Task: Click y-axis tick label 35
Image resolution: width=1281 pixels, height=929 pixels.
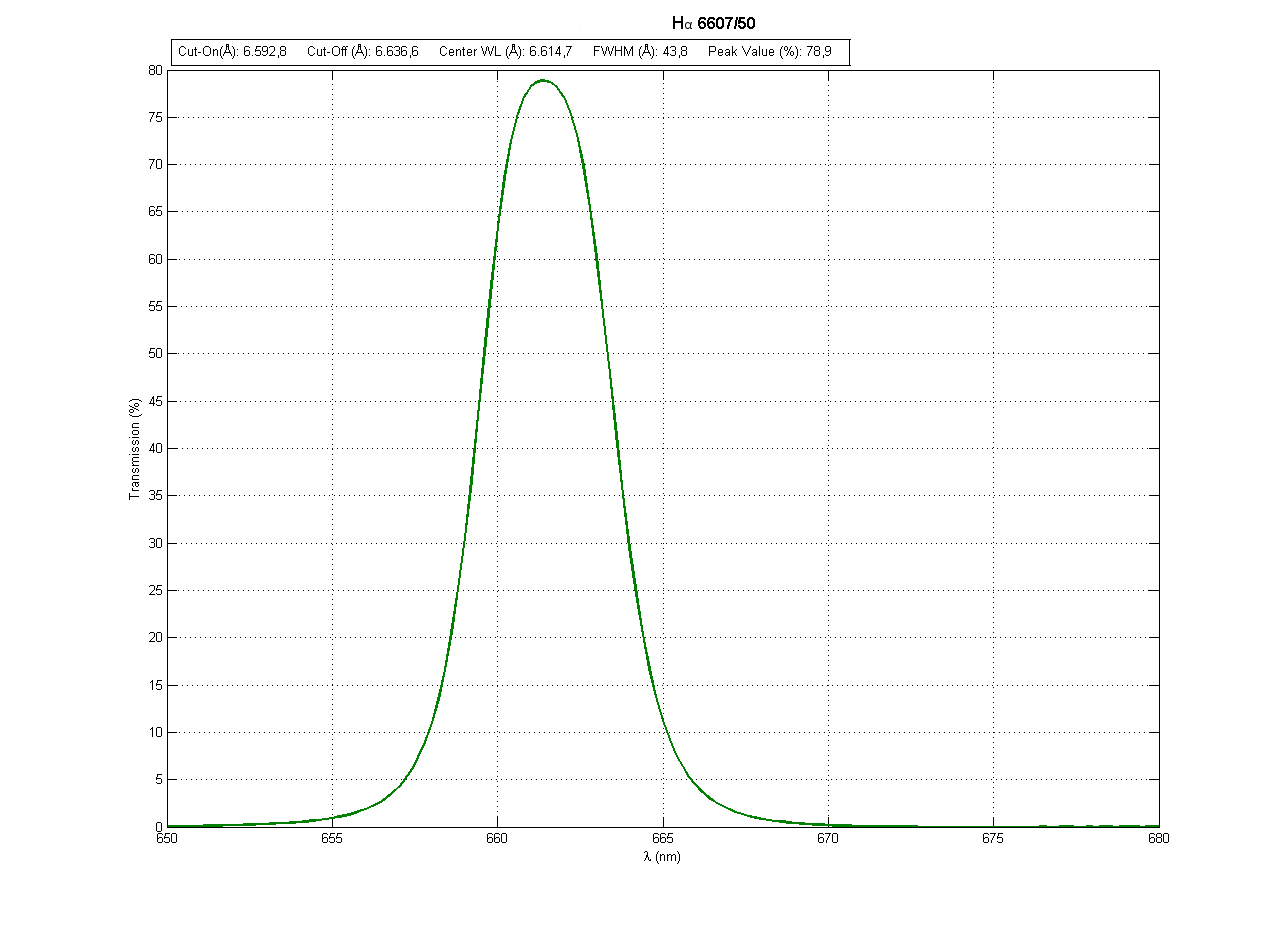Action: click(x=155, y=495)
